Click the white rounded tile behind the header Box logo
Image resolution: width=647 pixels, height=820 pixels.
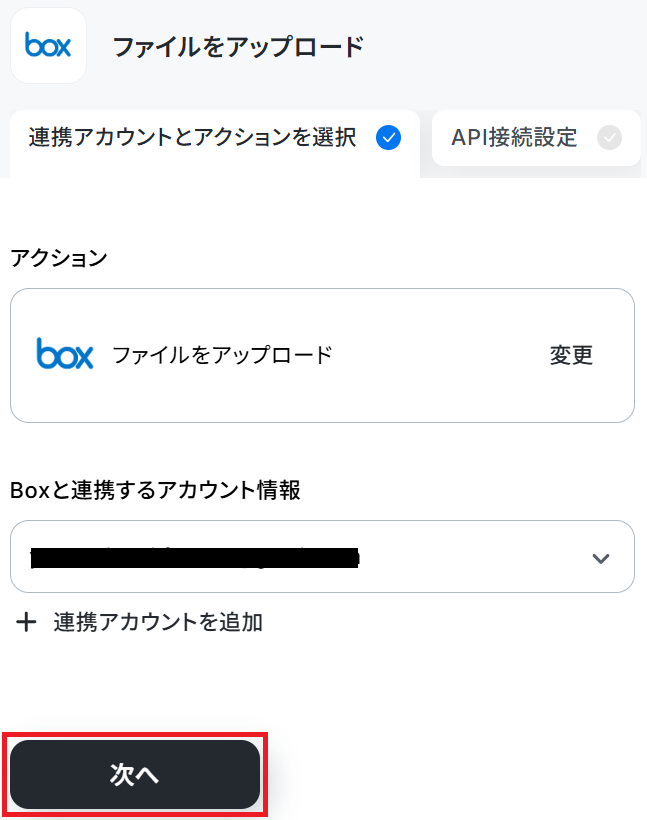pos(48,45)
